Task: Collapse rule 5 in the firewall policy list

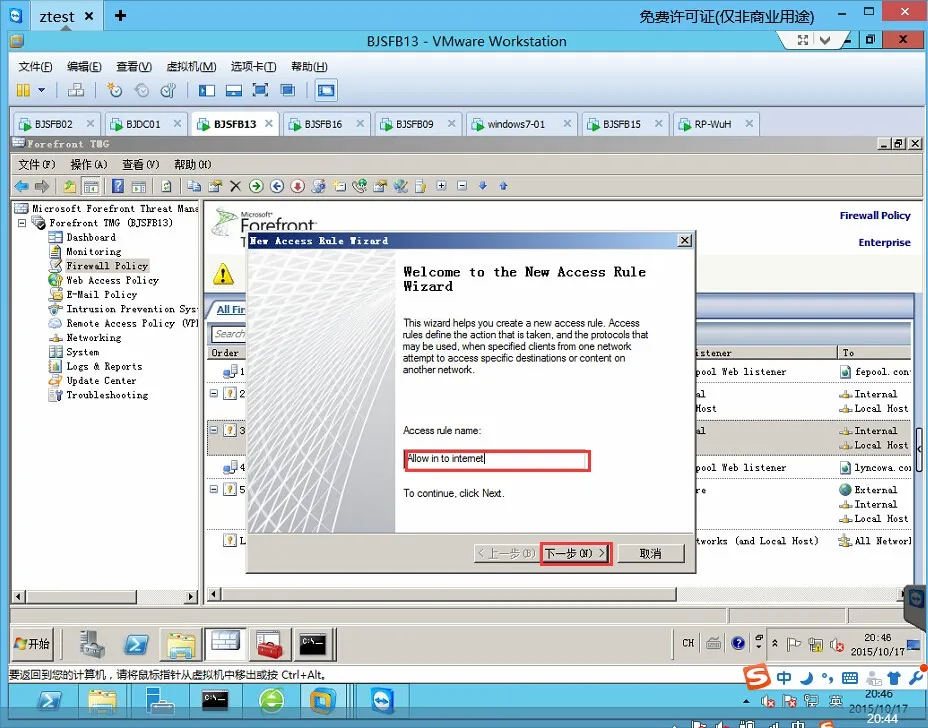Action: [x=214, y=489]
